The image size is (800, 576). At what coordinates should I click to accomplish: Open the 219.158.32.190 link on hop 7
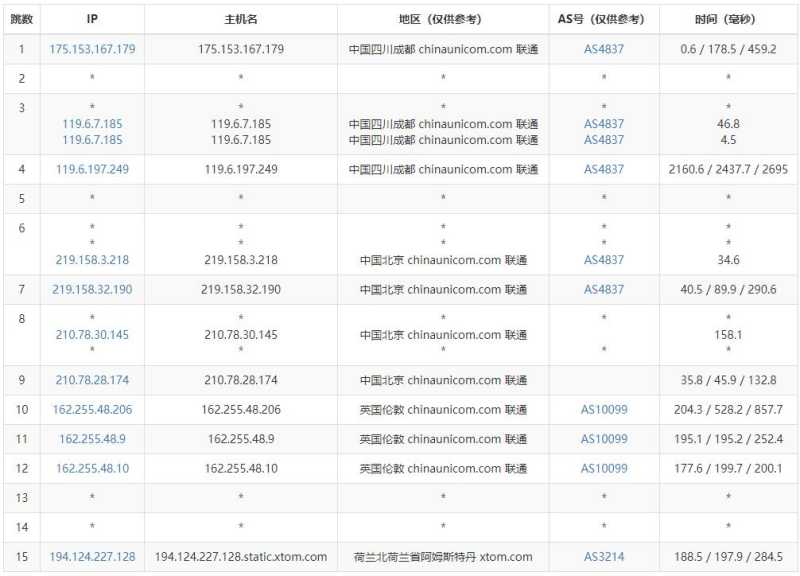pyautogui.click(x=90, y=289)
